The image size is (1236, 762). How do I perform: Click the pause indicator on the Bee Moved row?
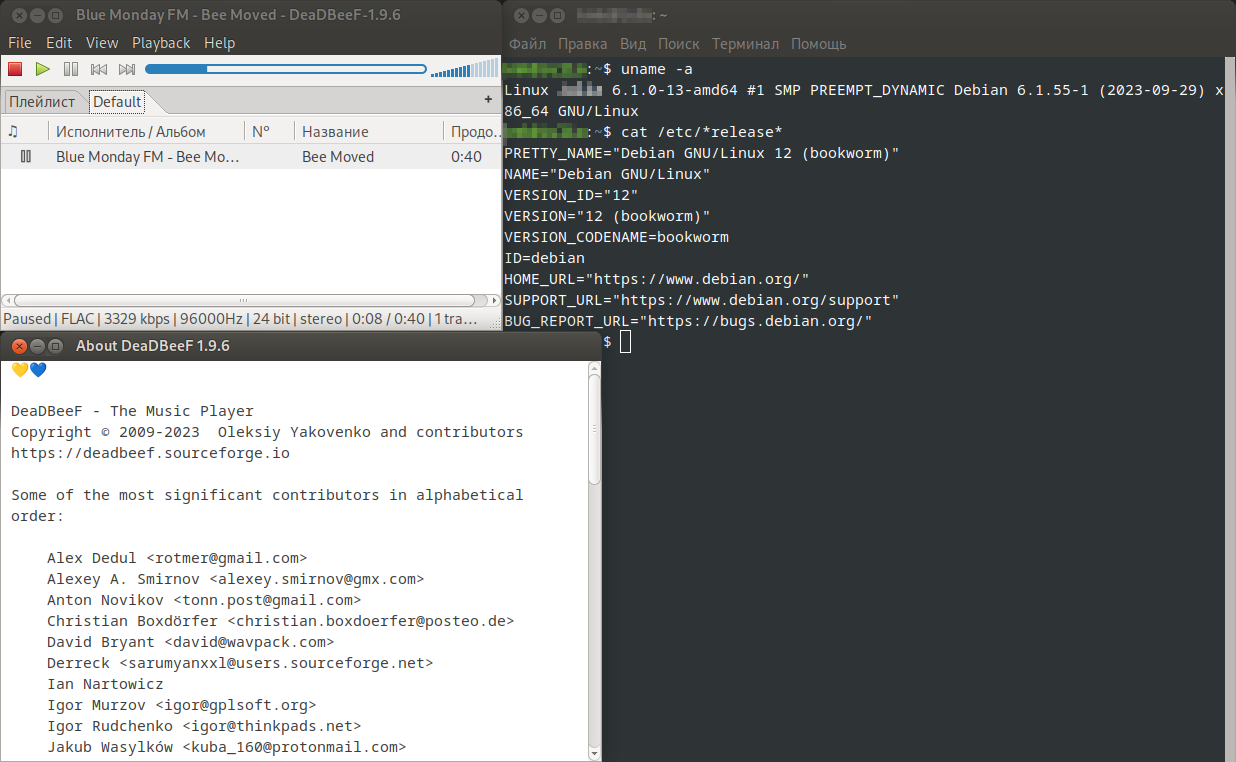pyautogui.click(x=26, y=156)
